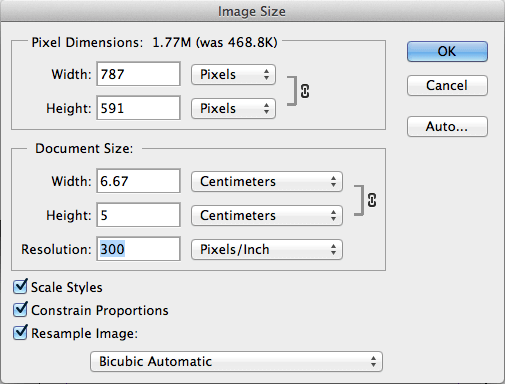Click the document size chain link icon

(372, 200)
